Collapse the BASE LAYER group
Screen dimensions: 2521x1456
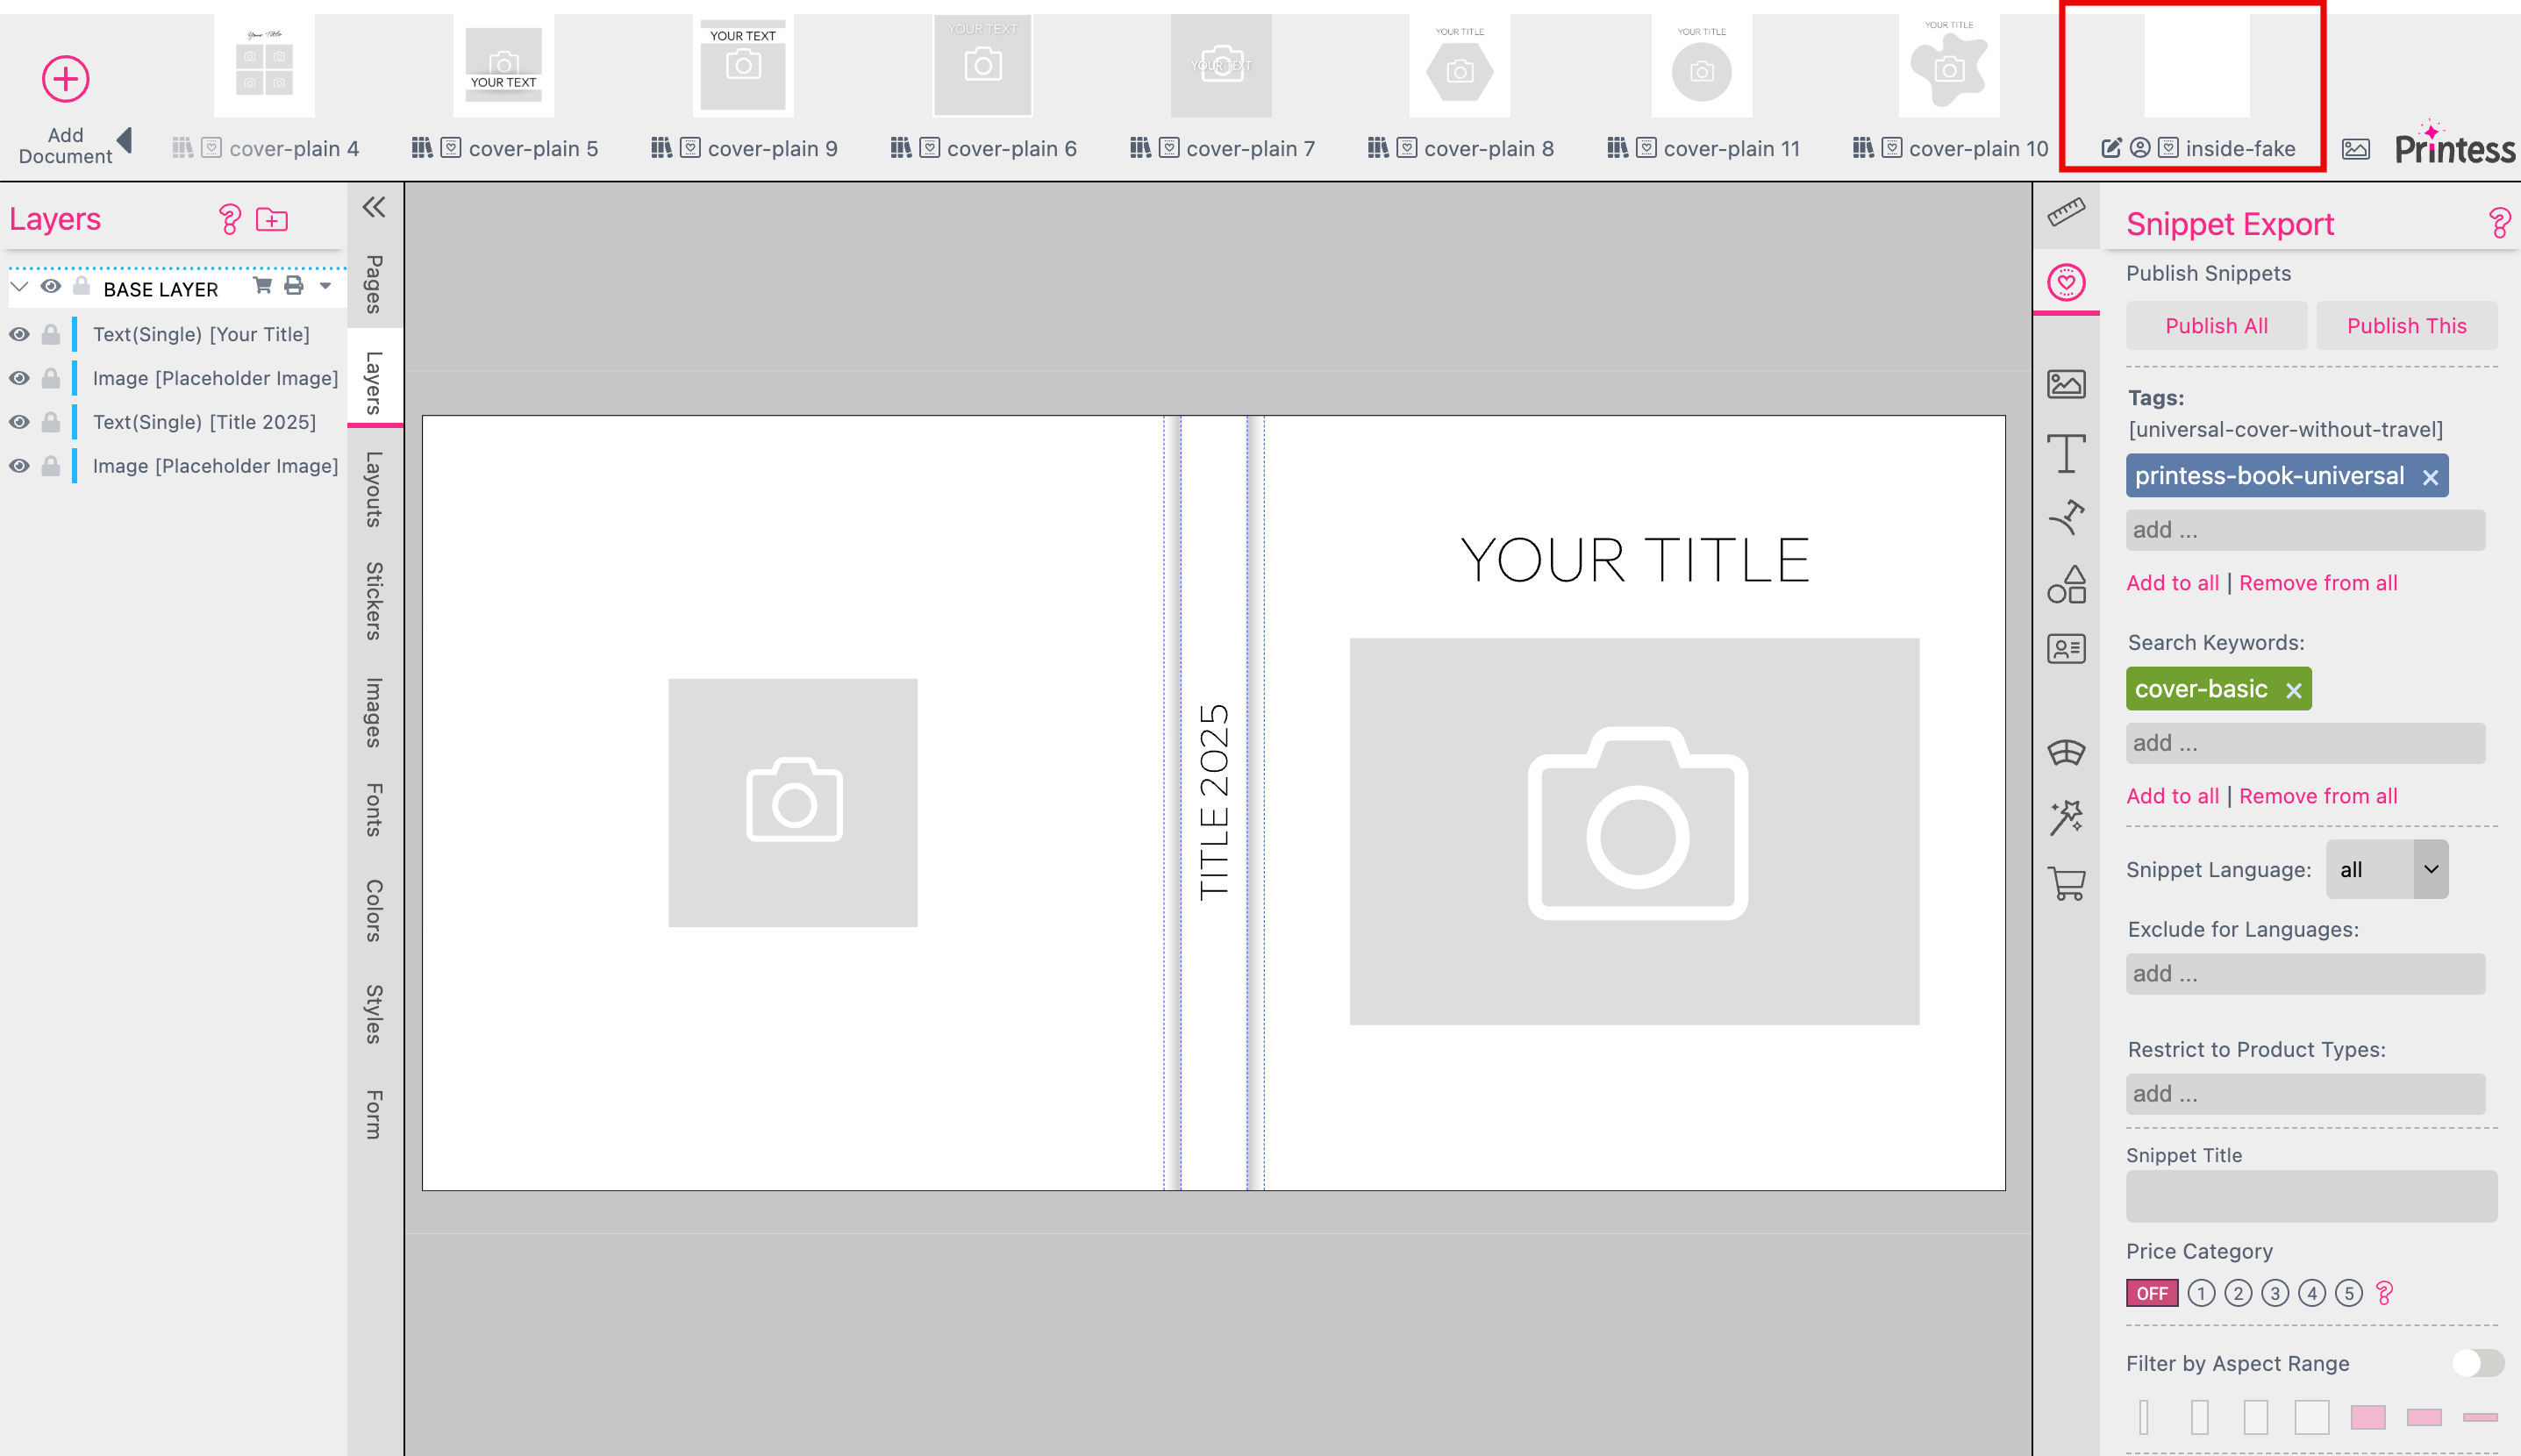click(x=20, y=287)
